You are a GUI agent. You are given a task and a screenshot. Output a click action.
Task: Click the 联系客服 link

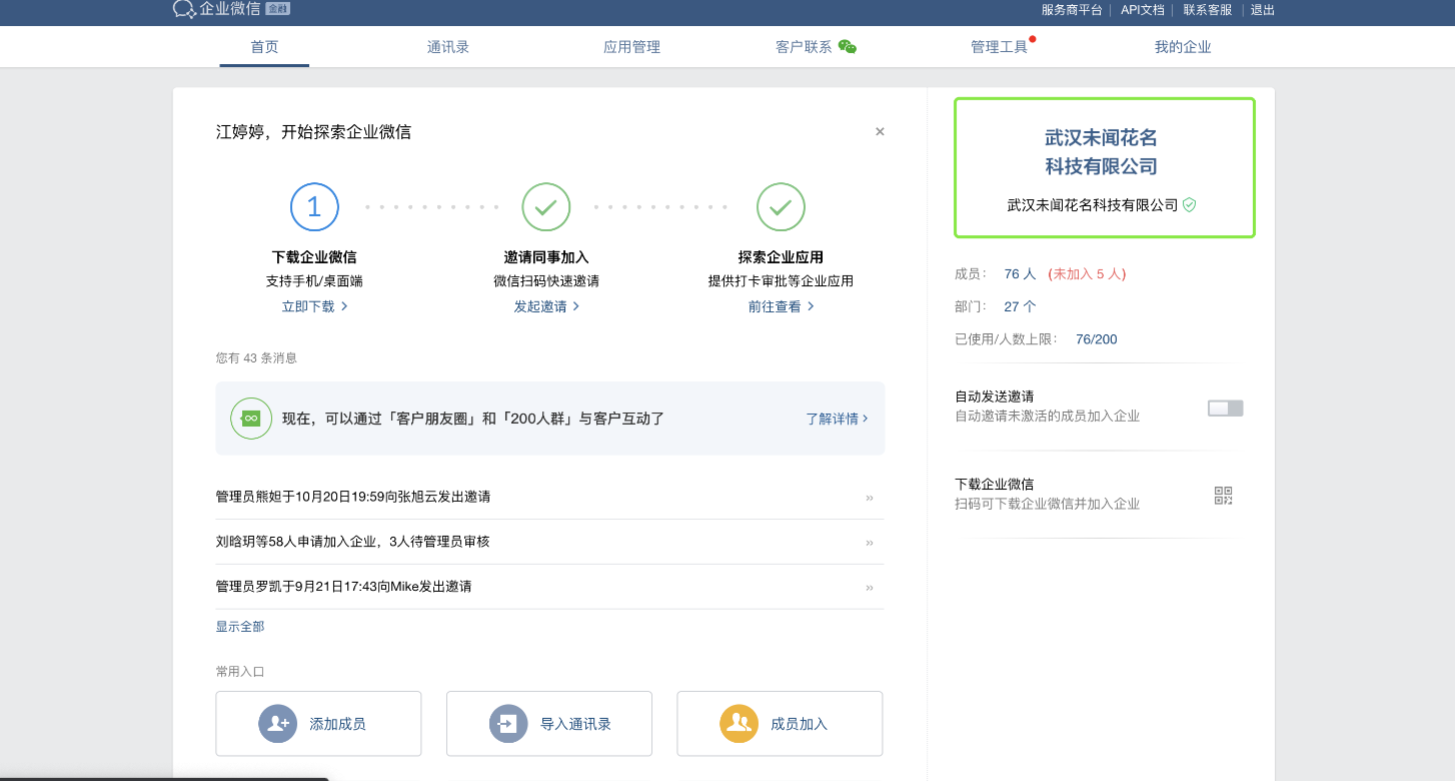[x=1207, y=9]
